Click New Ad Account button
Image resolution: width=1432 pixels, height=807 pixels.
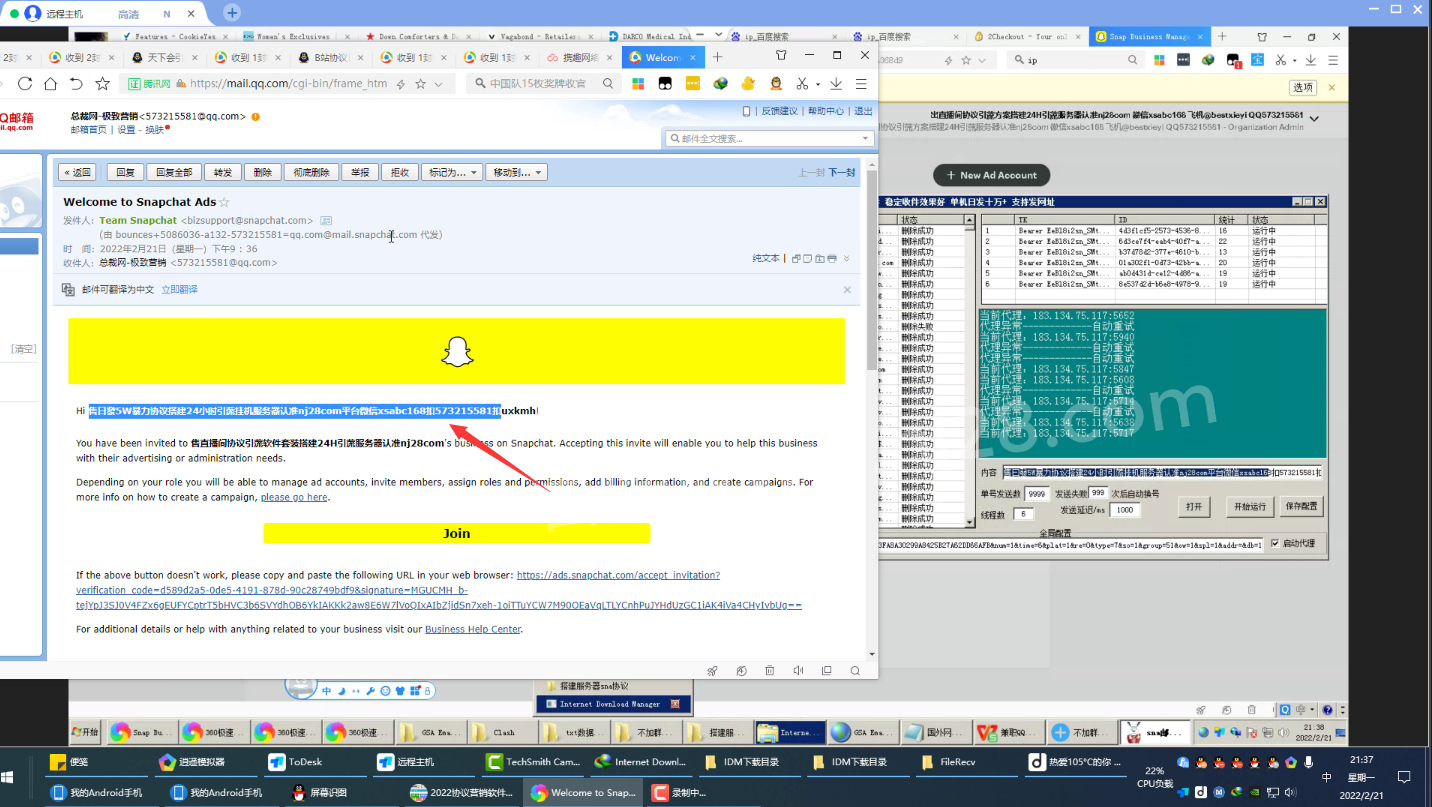pos(991,175)
